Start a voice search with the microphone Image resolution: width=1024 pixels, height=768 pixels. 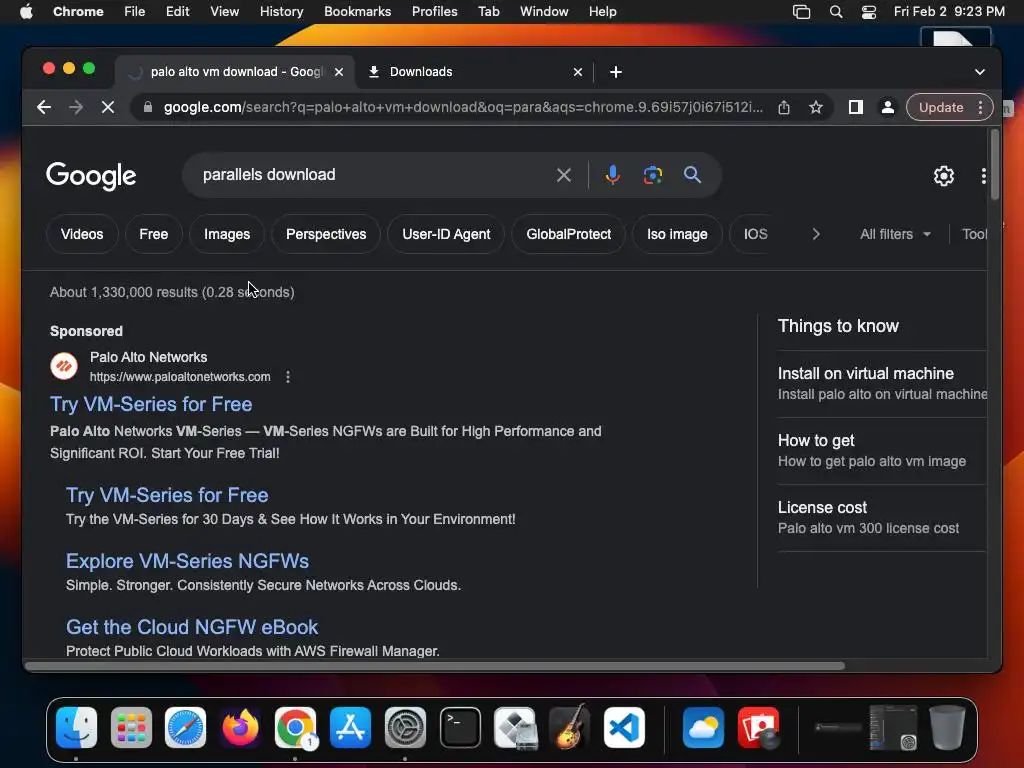tap(613, 175)
